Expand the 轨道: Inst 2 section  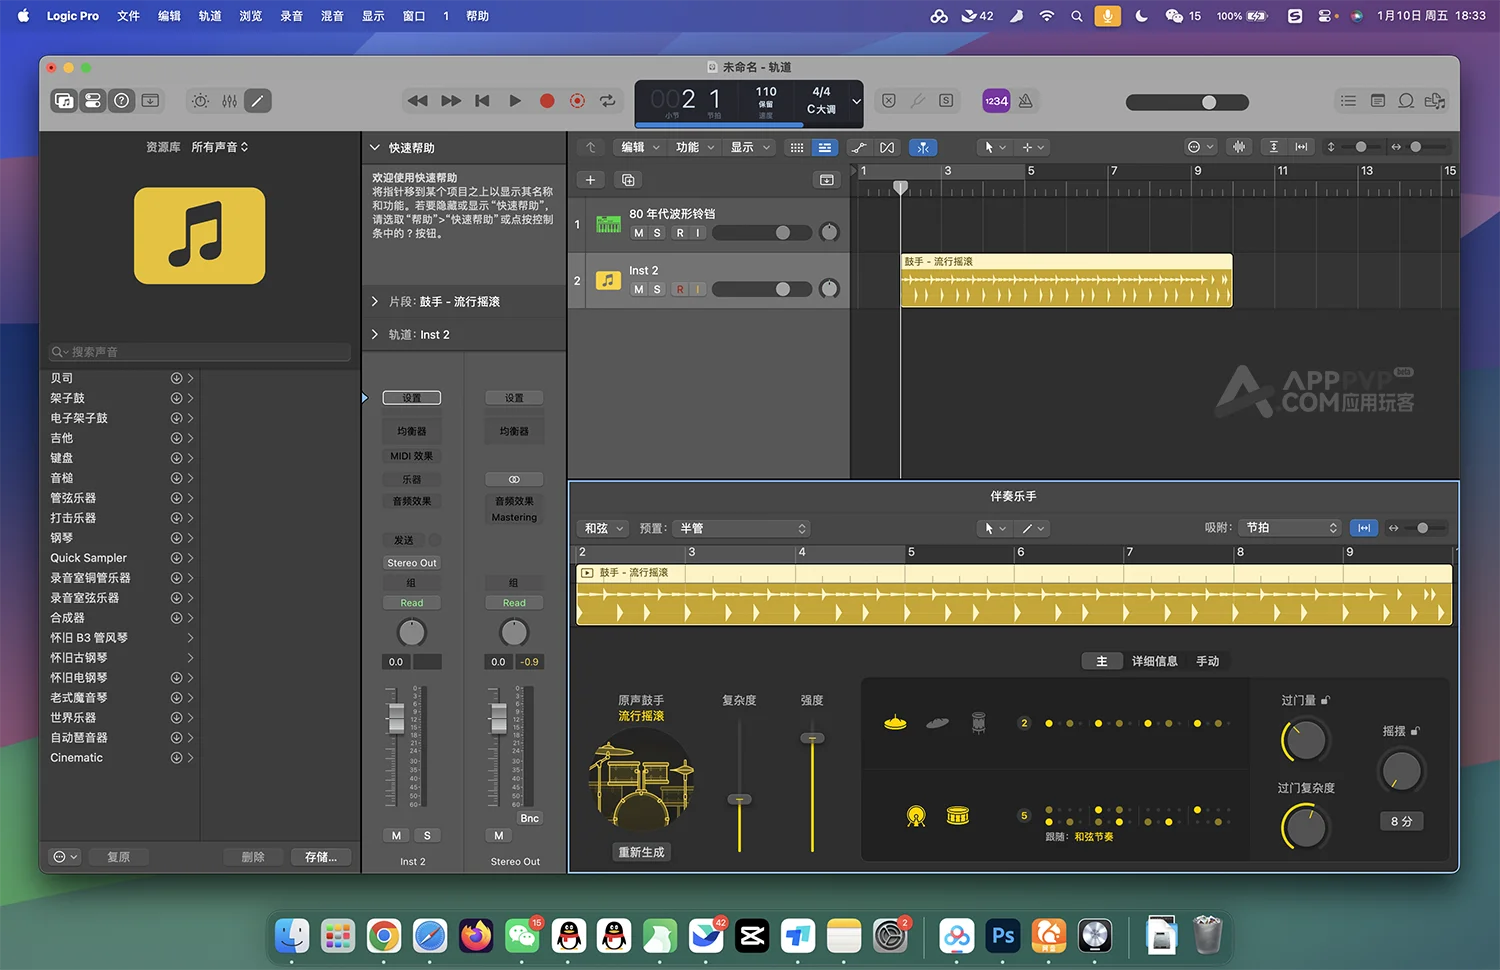375,335
